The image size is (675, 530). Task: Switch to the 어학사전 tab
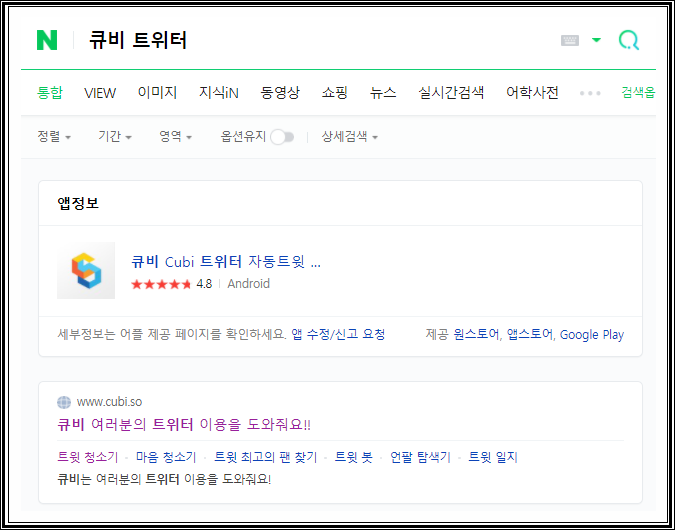tap(532, 93)
